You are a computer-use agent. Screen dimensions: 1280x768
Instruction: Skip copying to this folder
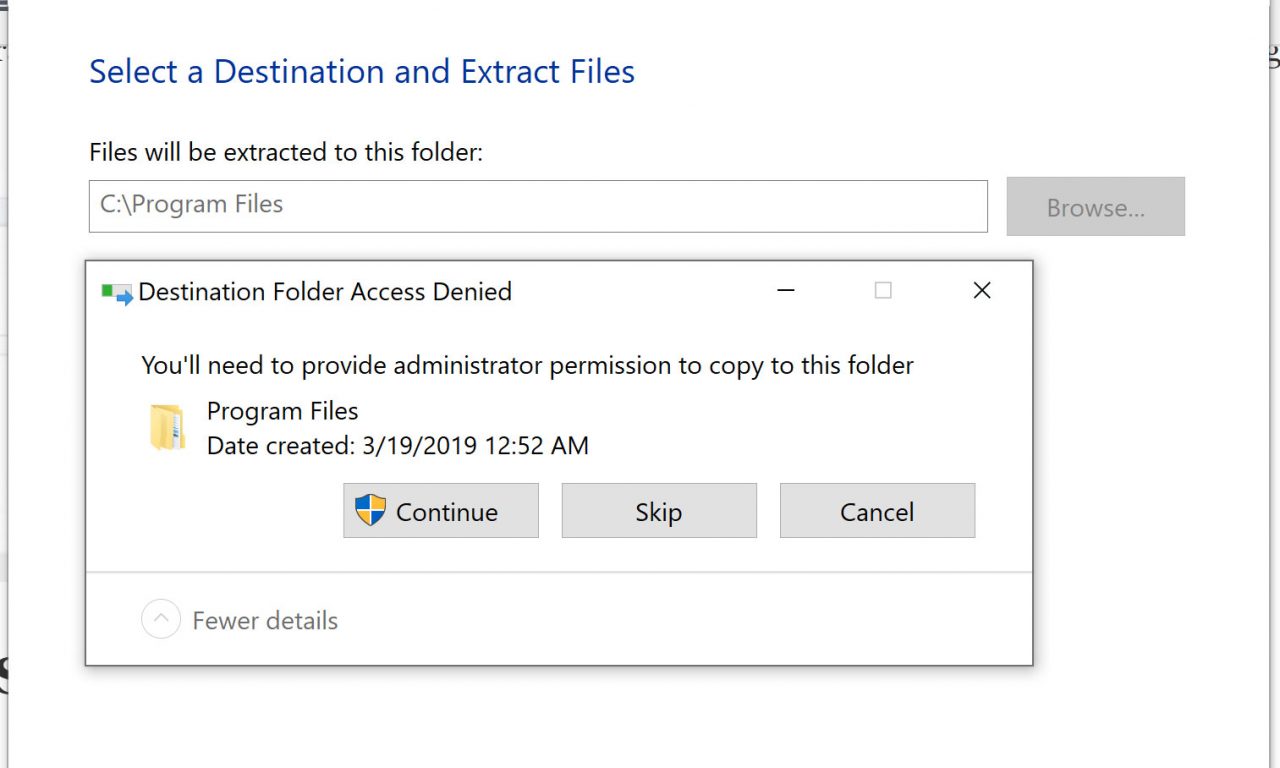click(658, 511)
